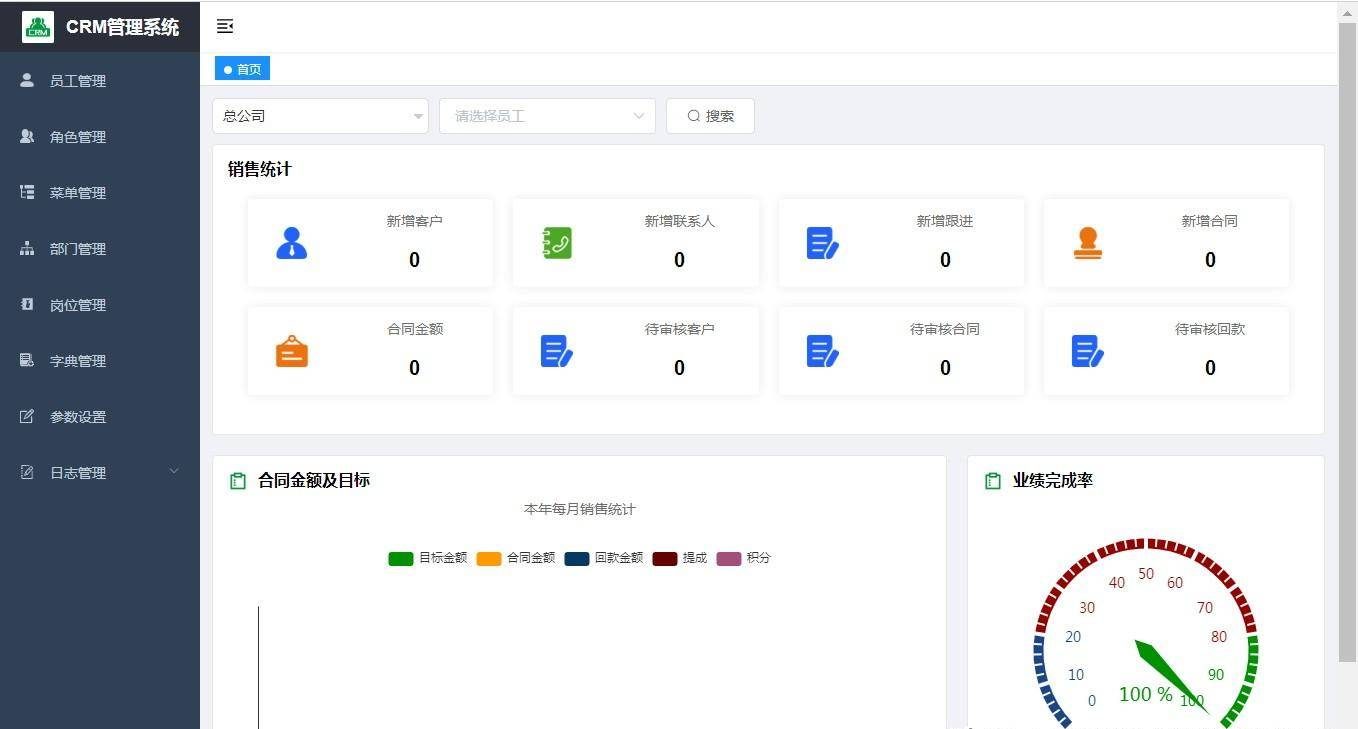Image resolution: width=1358 pixels, height=729 pixels.
Task: Click the page vertical scrollbar
Action: [1347, 340]
